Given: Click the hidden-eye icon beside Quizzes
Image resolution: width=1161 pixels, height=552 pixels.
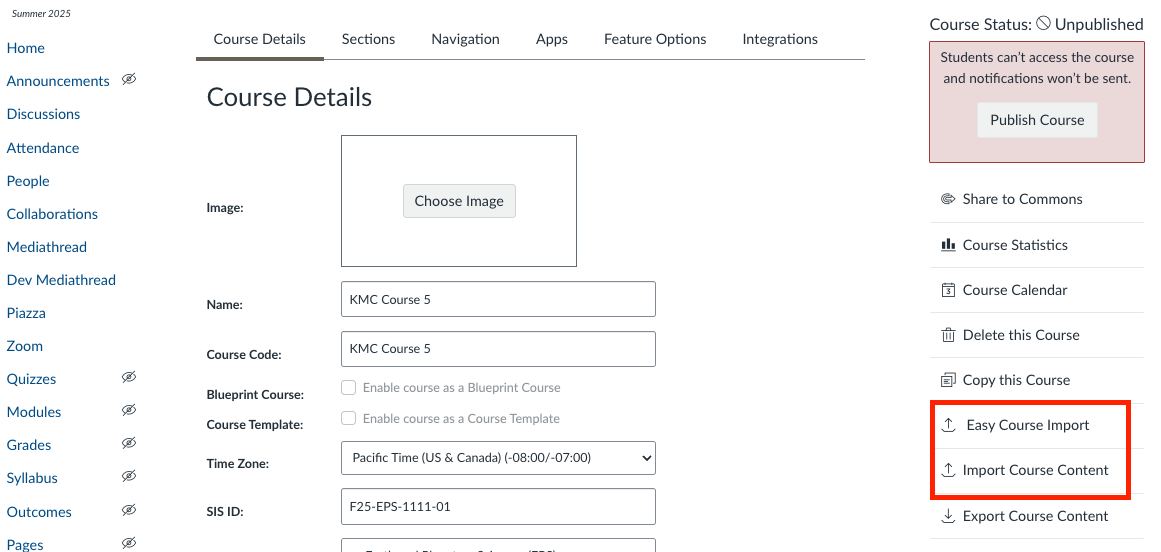Looking at the screenshot, I should pyautogui.click(x=129, y=378).
